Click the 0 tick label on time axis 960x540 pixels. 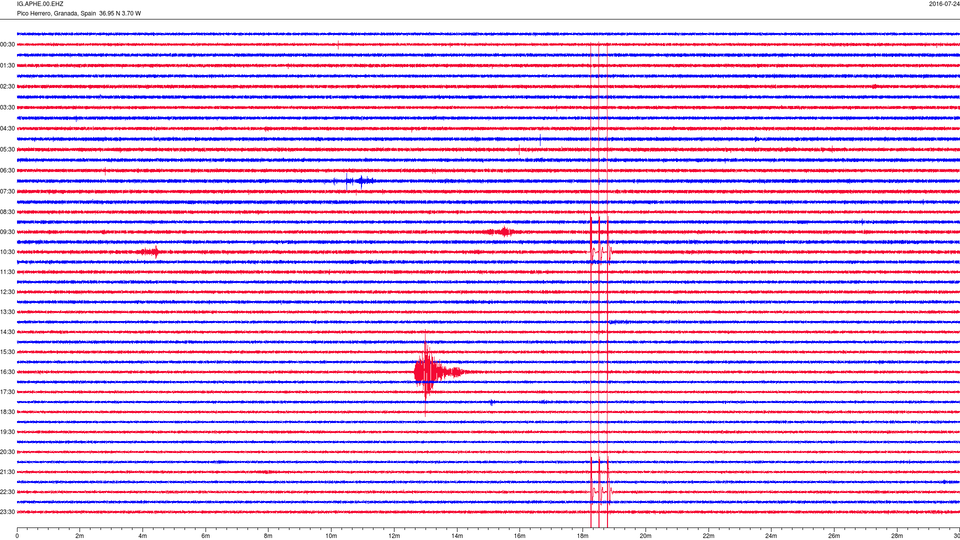point(17,536)
